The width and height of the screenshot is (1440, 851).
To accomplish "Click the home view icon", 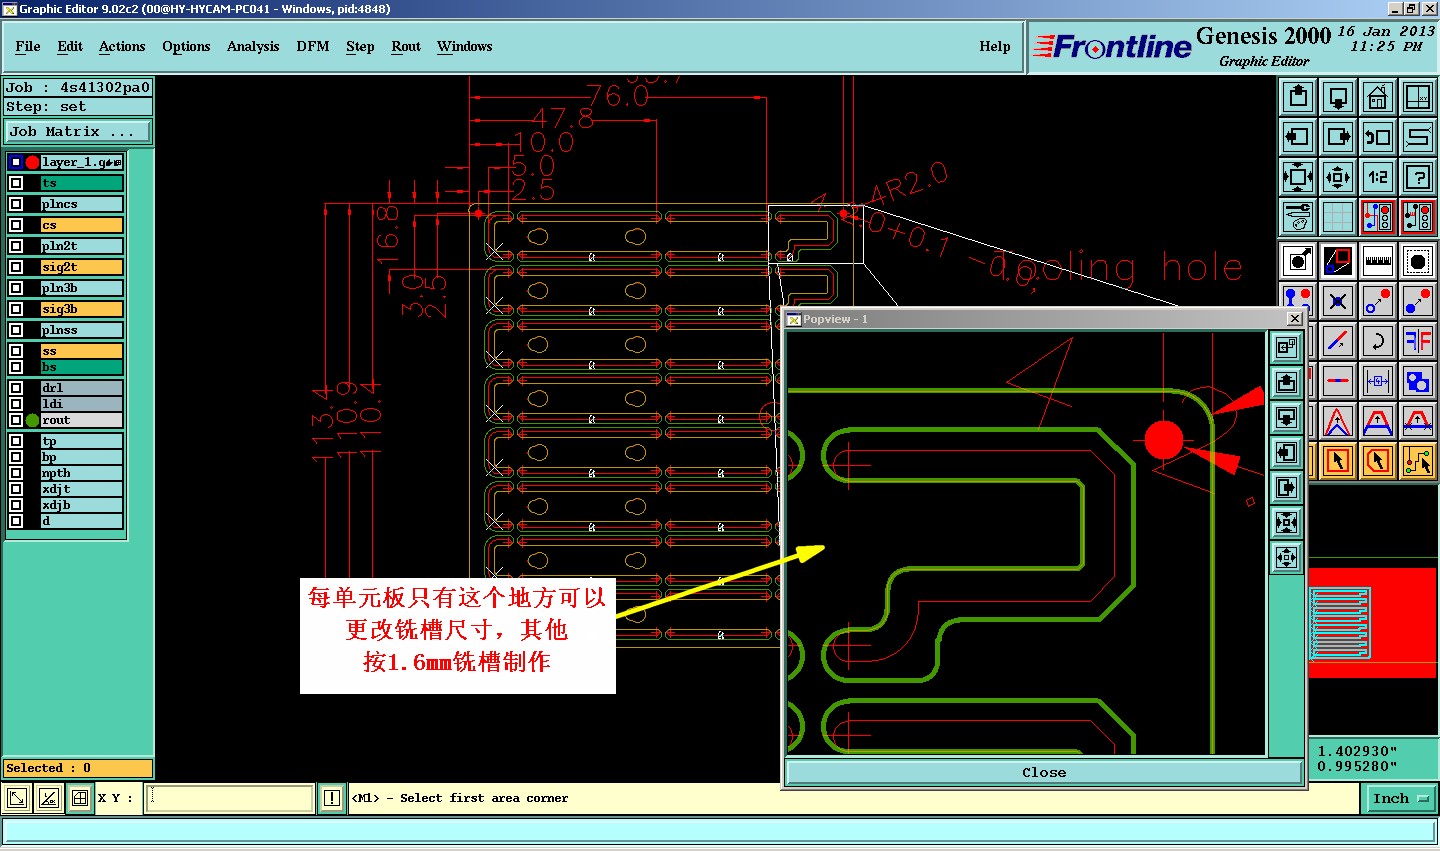I will coord(1378,97).
